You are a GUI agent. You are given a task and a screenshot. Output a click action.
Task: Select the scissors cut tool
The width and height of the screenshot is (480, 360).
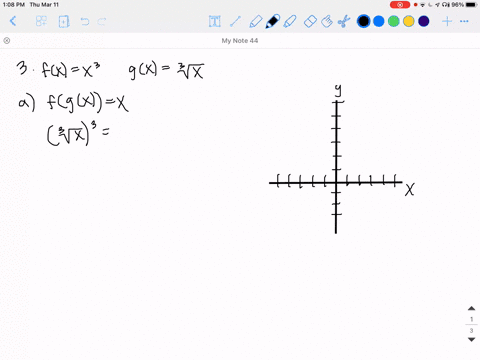(344, 21)
